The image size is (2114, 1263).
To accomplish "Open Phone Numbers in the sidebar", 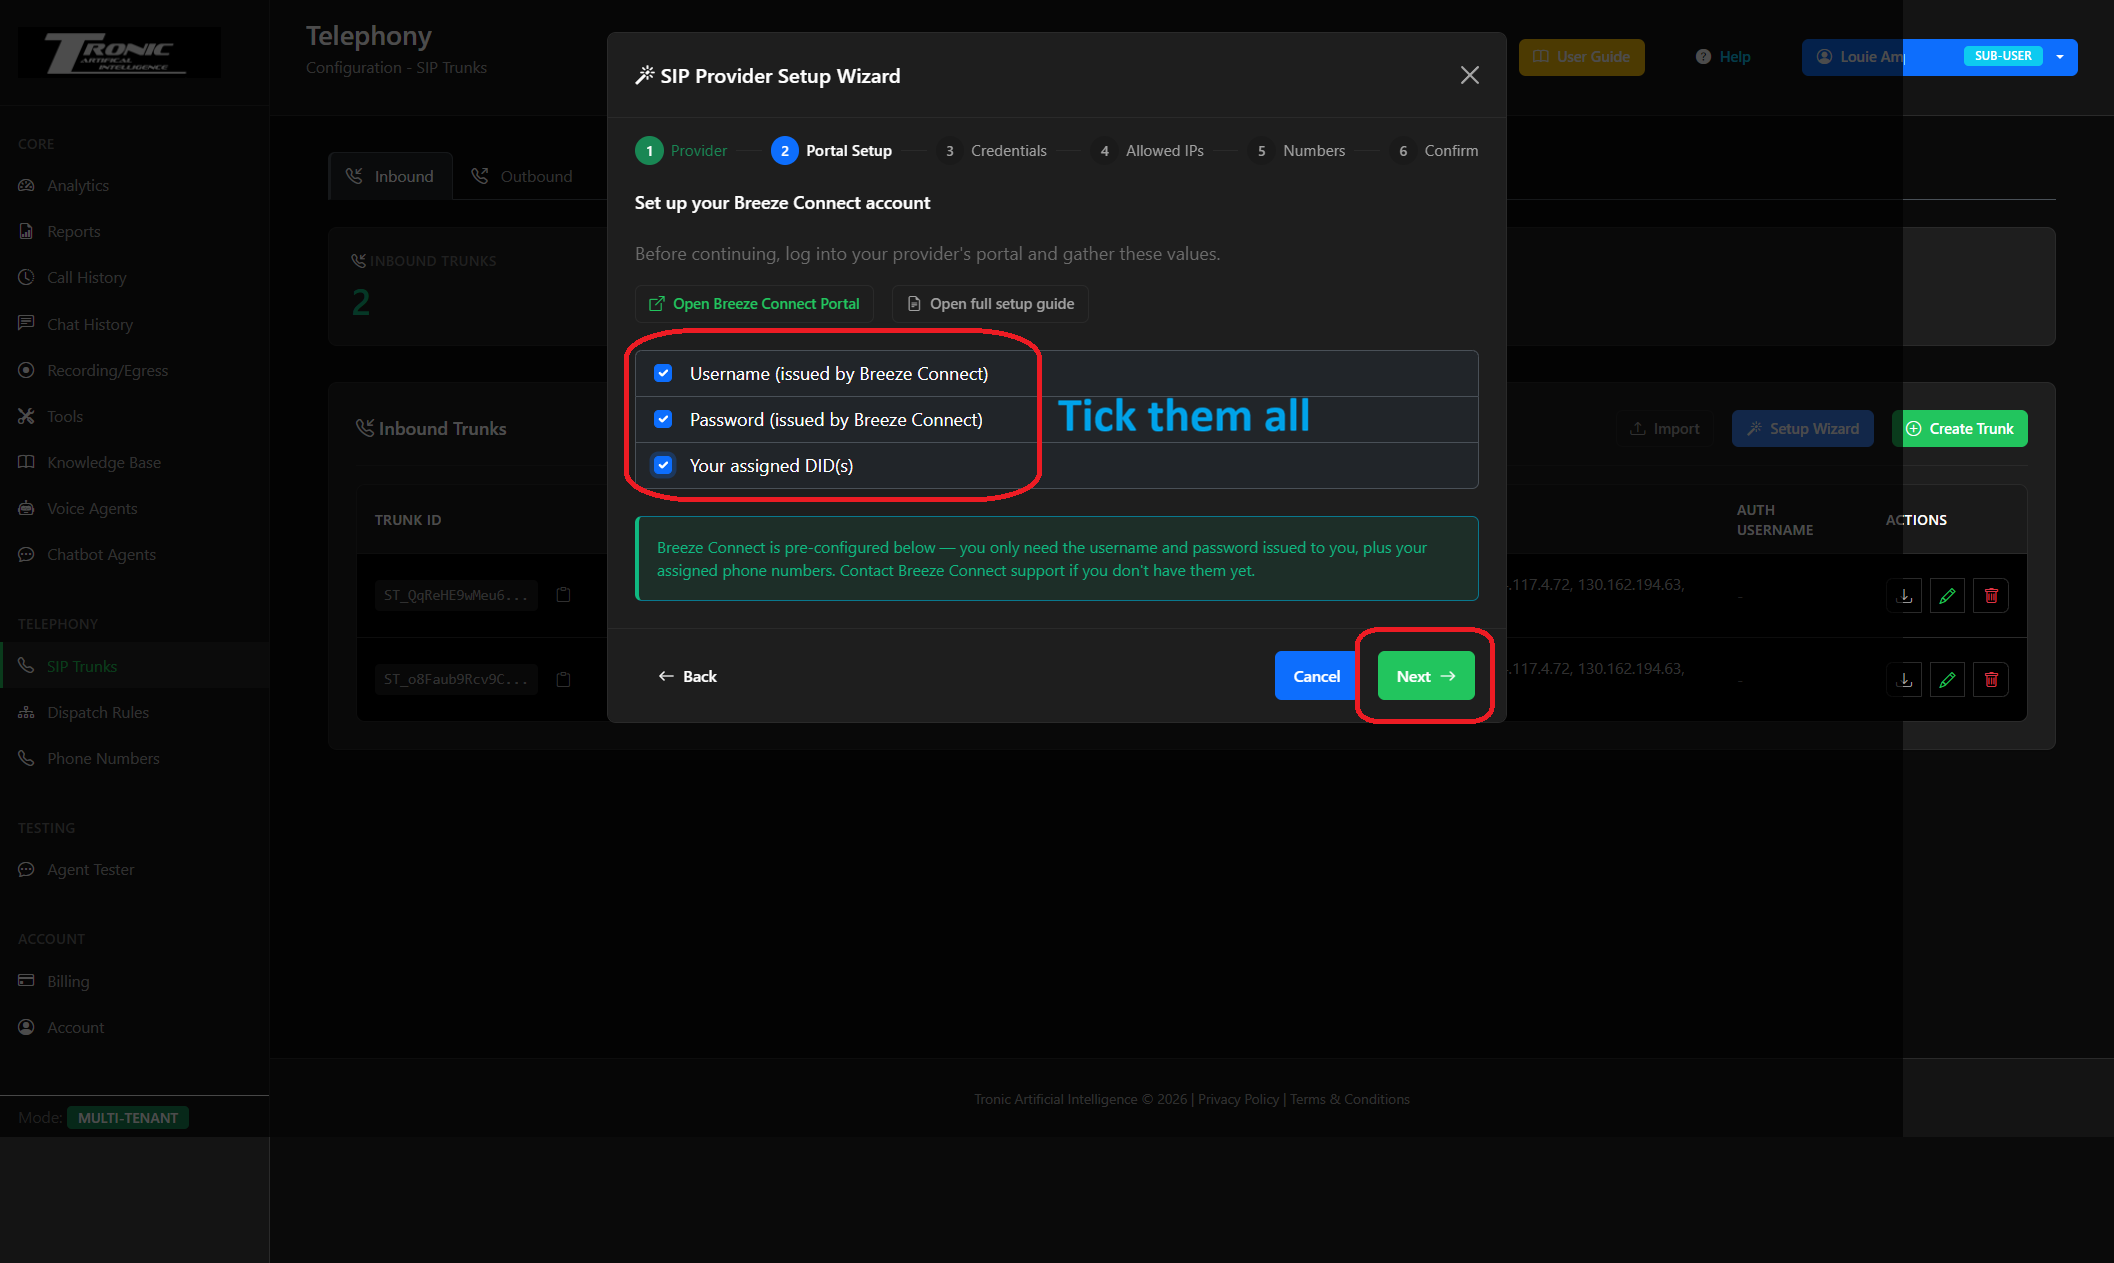I will click(103, 758).
